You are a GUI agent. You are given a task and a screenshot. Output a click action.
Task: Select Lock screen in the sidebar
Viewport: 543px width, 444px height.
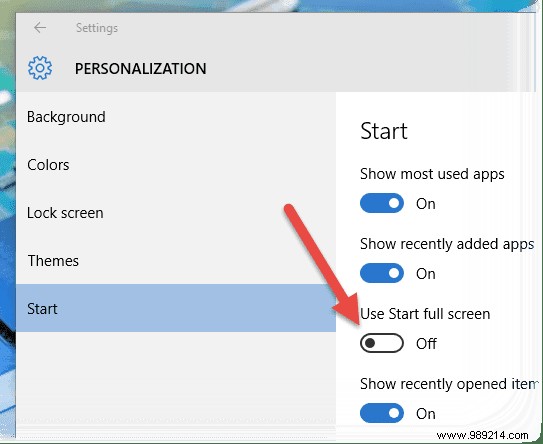(x=176, y=213)
